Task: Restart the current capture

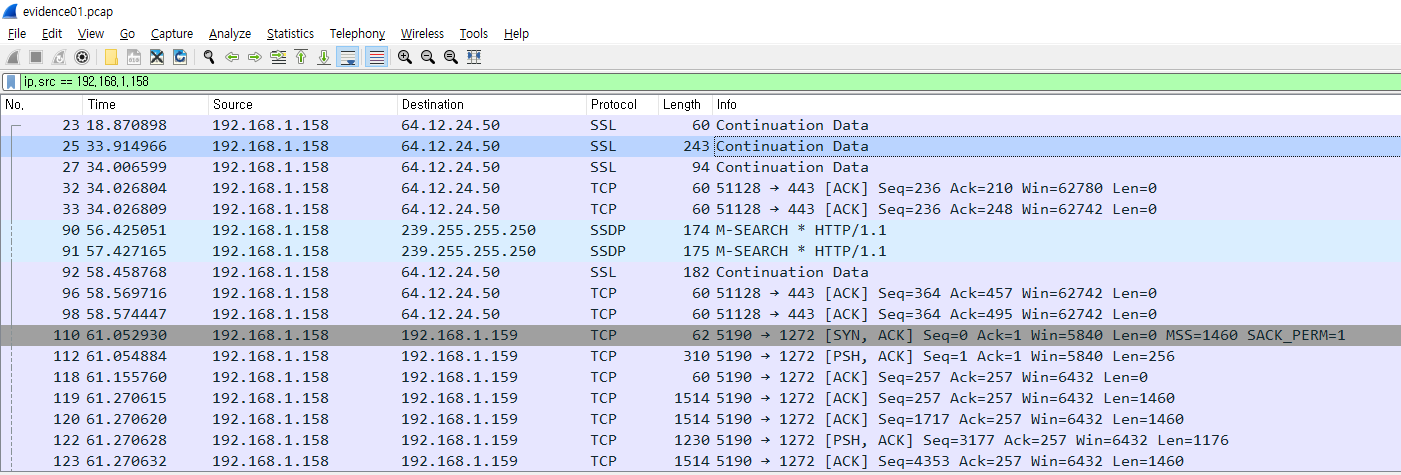Action: coord(59,57)
